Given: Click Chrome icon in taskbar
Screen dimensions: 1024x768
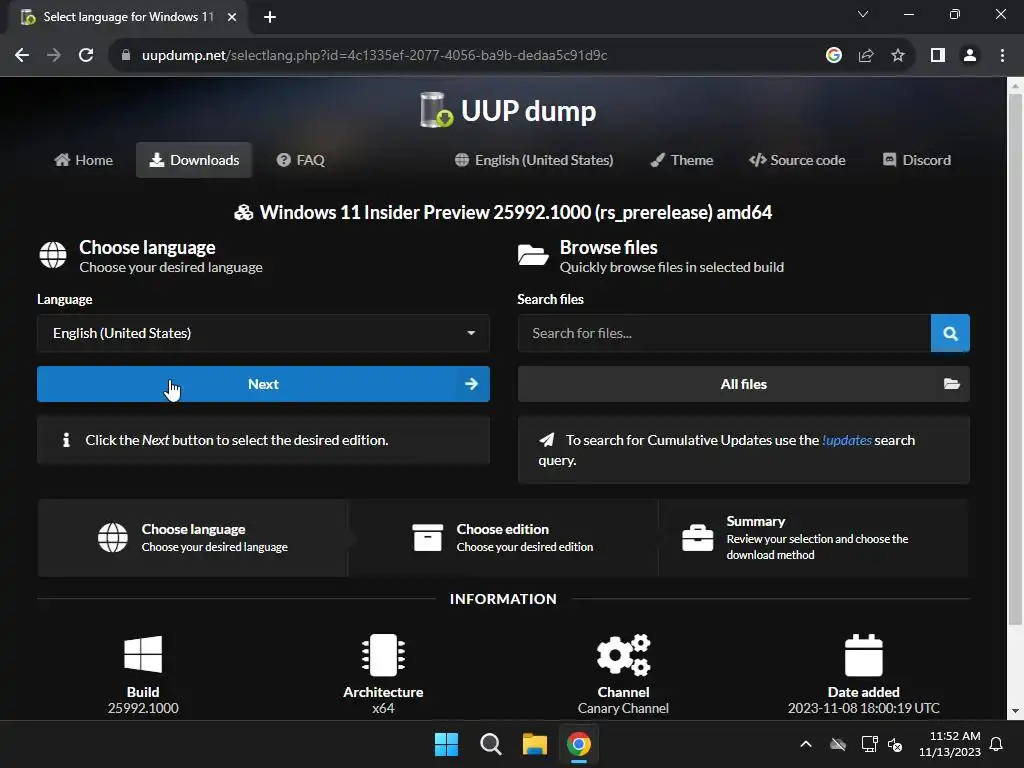Looking at the screenshot, I should point(579,744).
